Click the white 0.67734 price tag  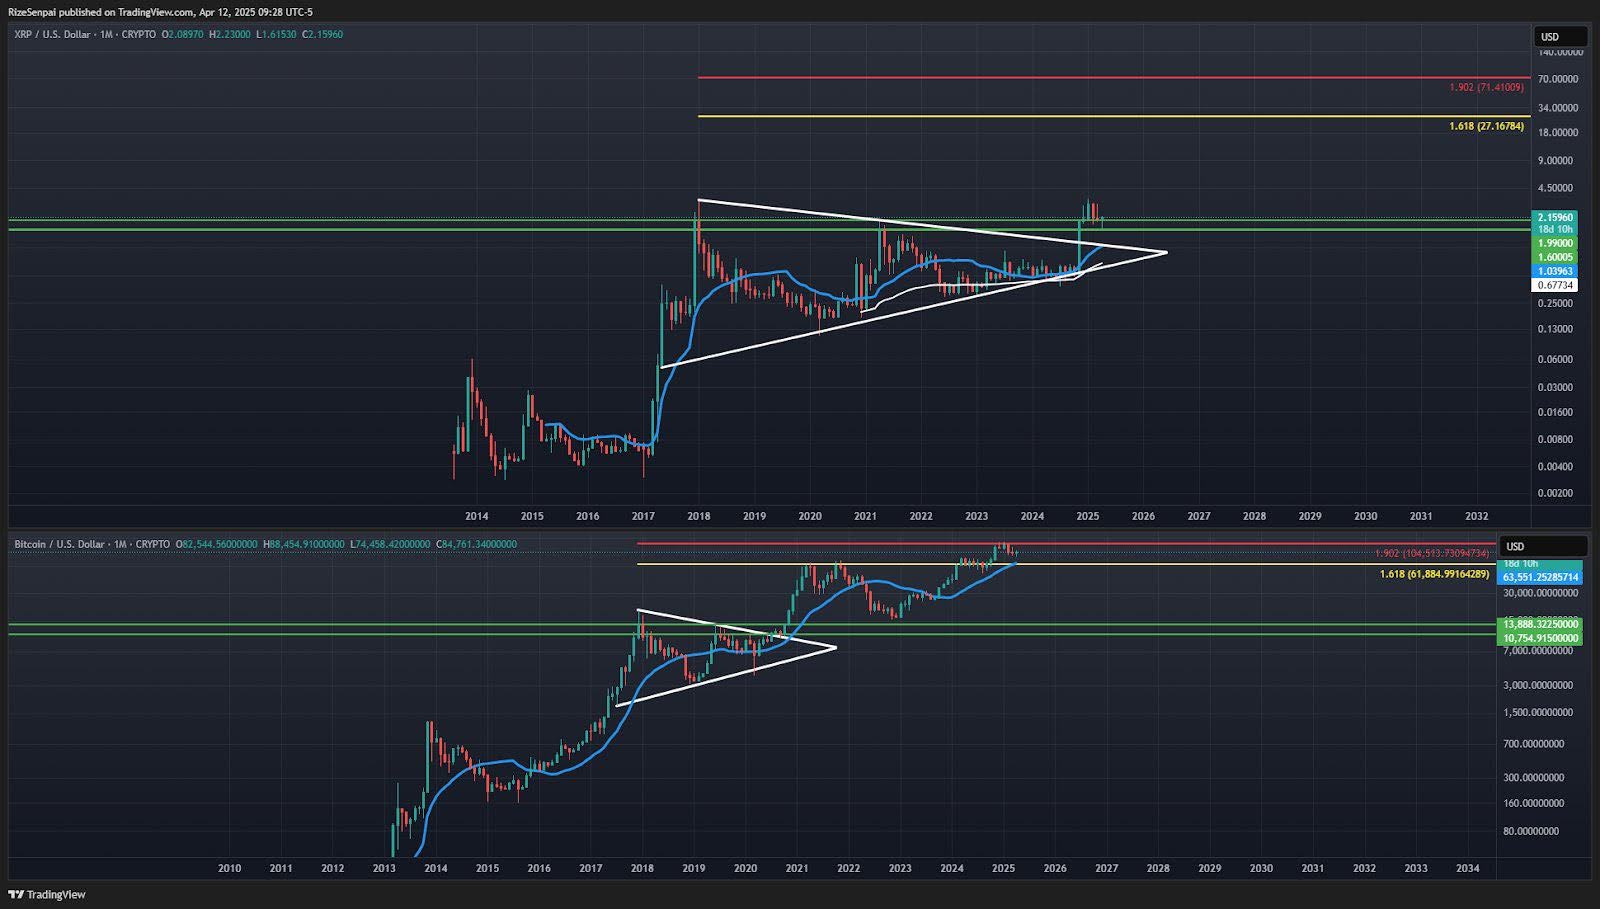coord(1555,285)
